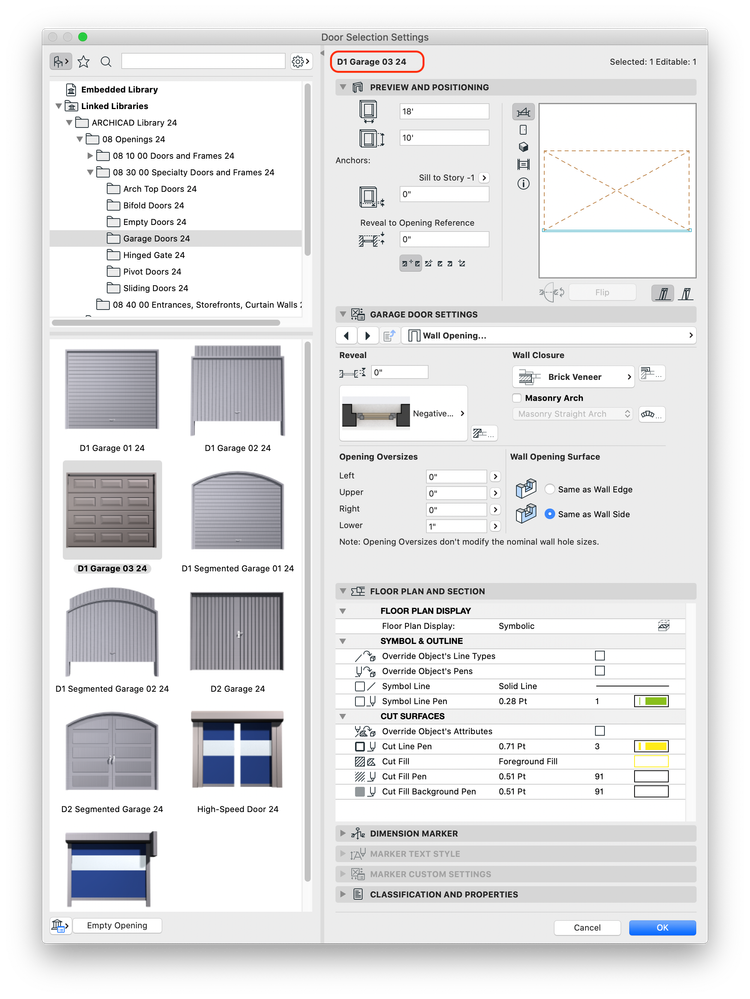Click the door width field showing 18'
This screenshot has height=999, width=750.
click(x=444, y=111)
